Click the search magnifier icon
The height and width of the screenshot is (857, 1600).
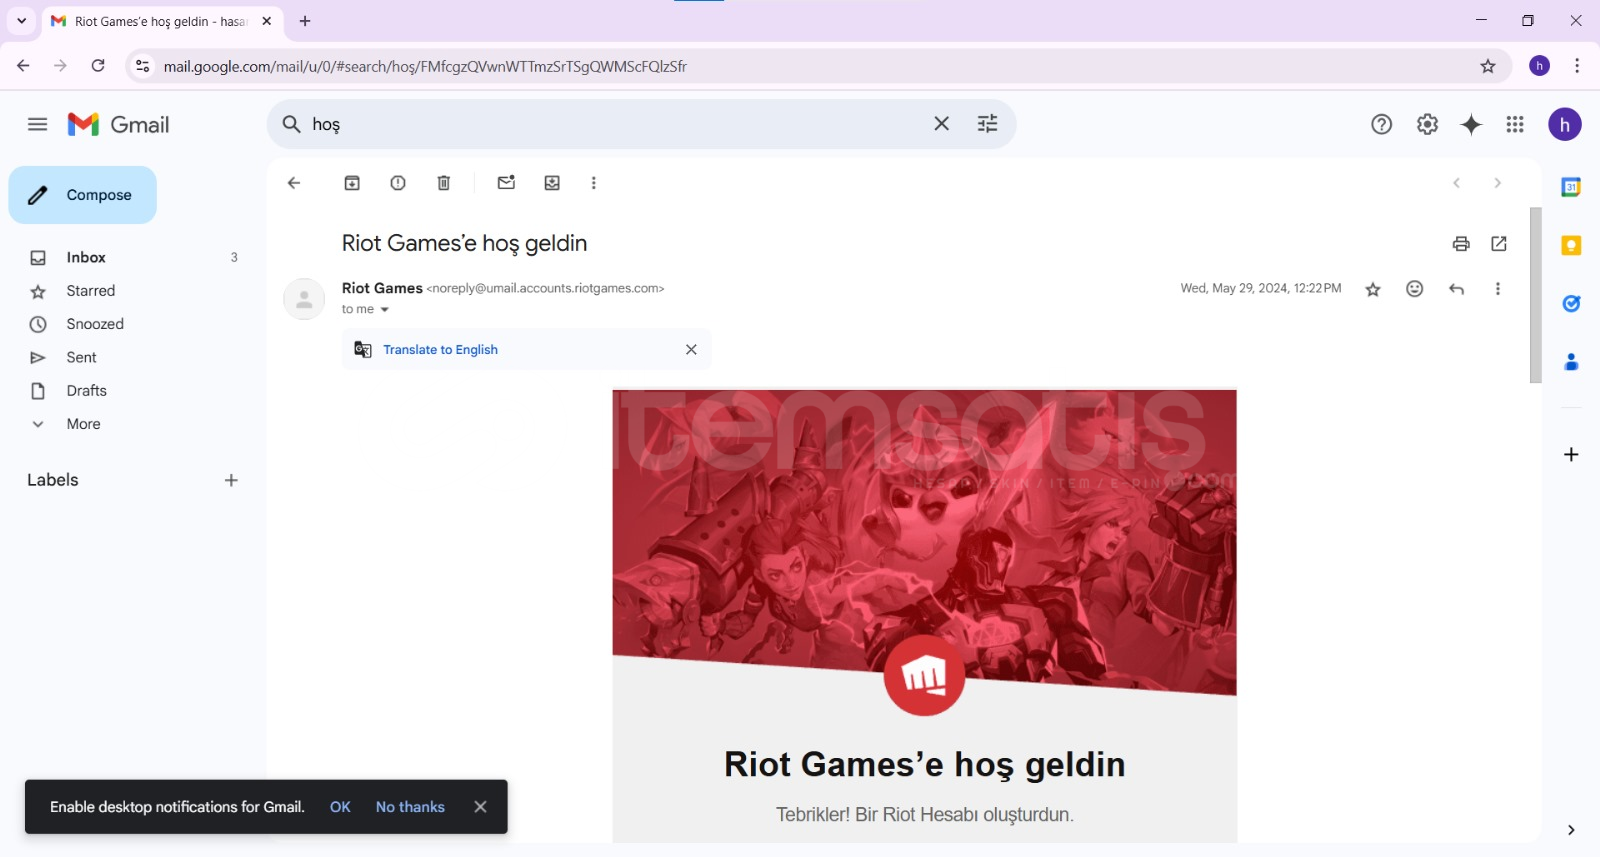pyautogui.click(x=291, y=124)
